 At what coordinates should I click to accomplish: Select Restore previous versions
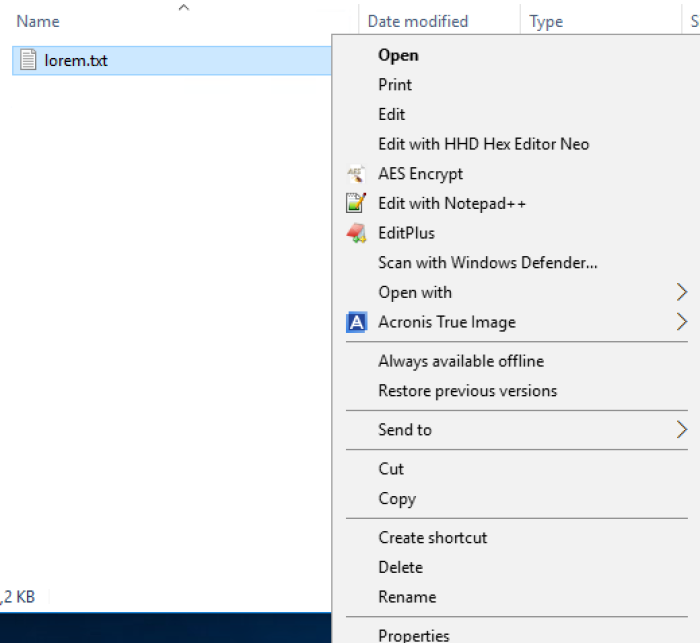(517, 391)
